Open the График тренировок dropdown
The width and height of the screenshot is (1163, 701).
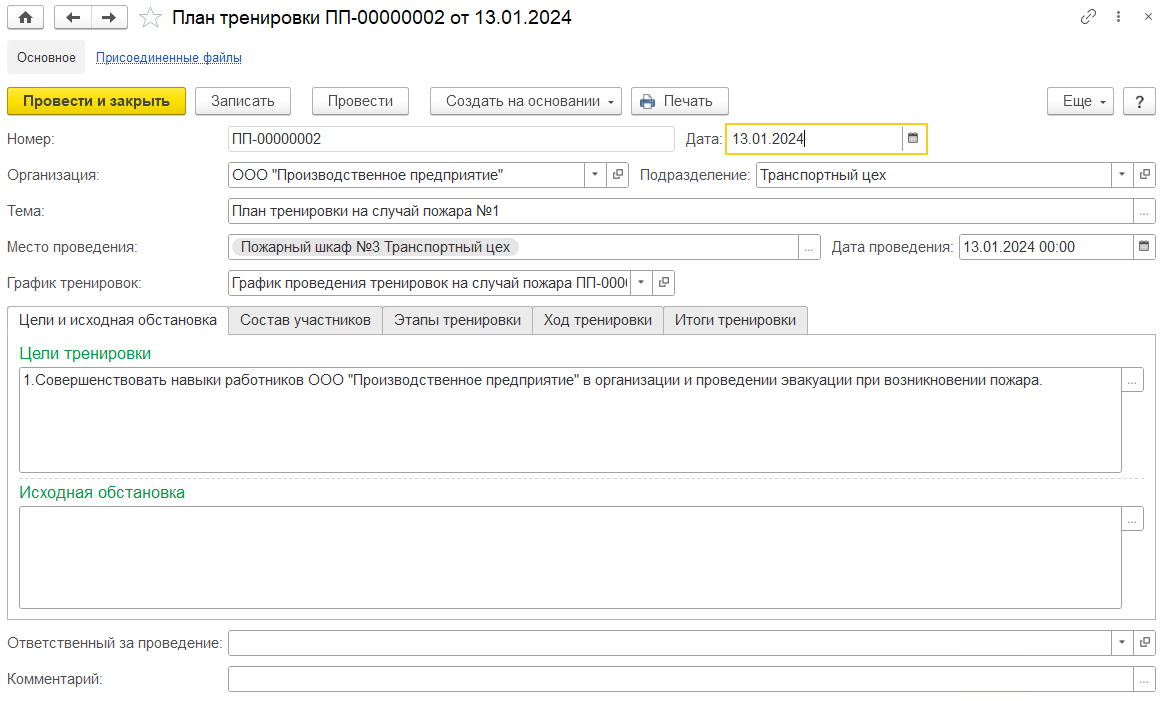(x=640, y=283)
